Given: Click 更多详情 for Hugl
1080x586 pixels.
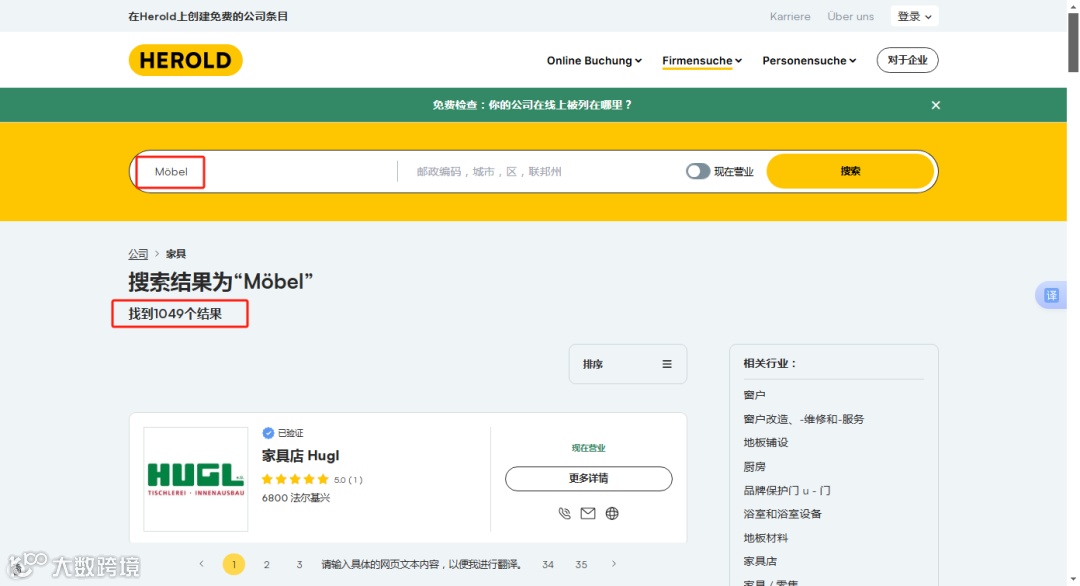Looking at the screenshot, I should click(588, 479).
